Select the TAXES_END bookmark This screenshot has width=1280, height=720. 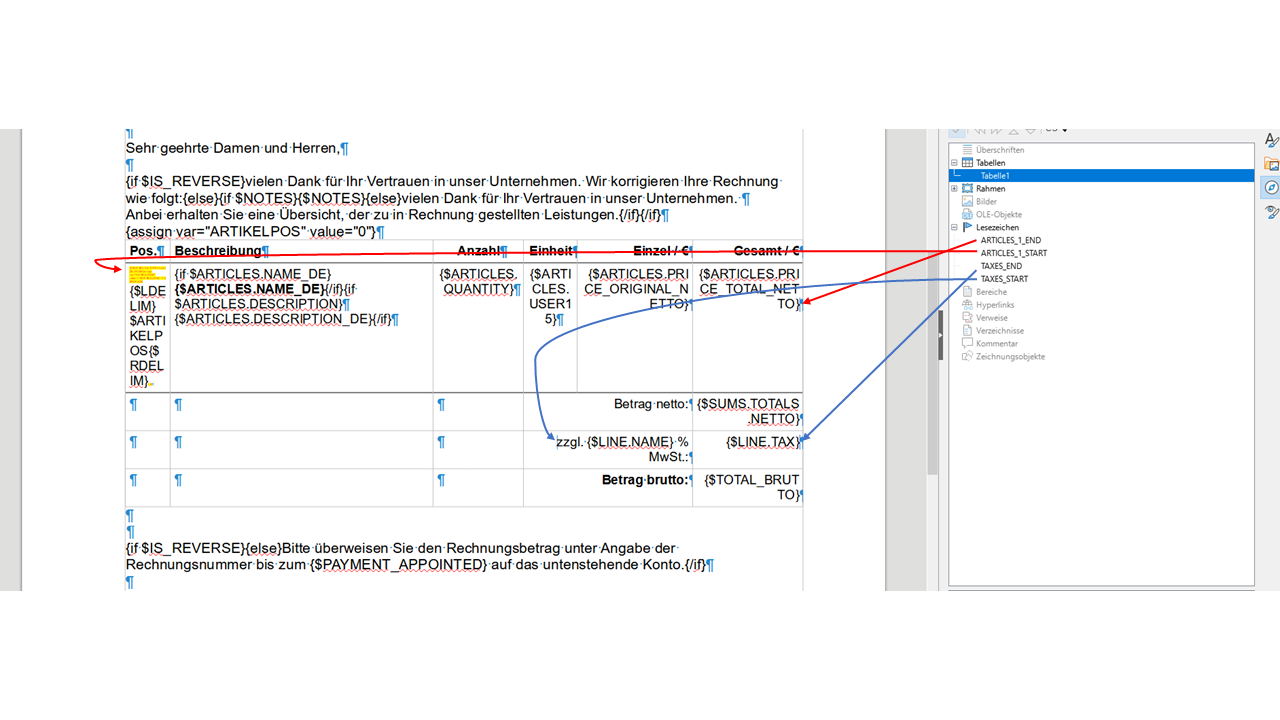pyautogui.click(x=1001, y=267)
